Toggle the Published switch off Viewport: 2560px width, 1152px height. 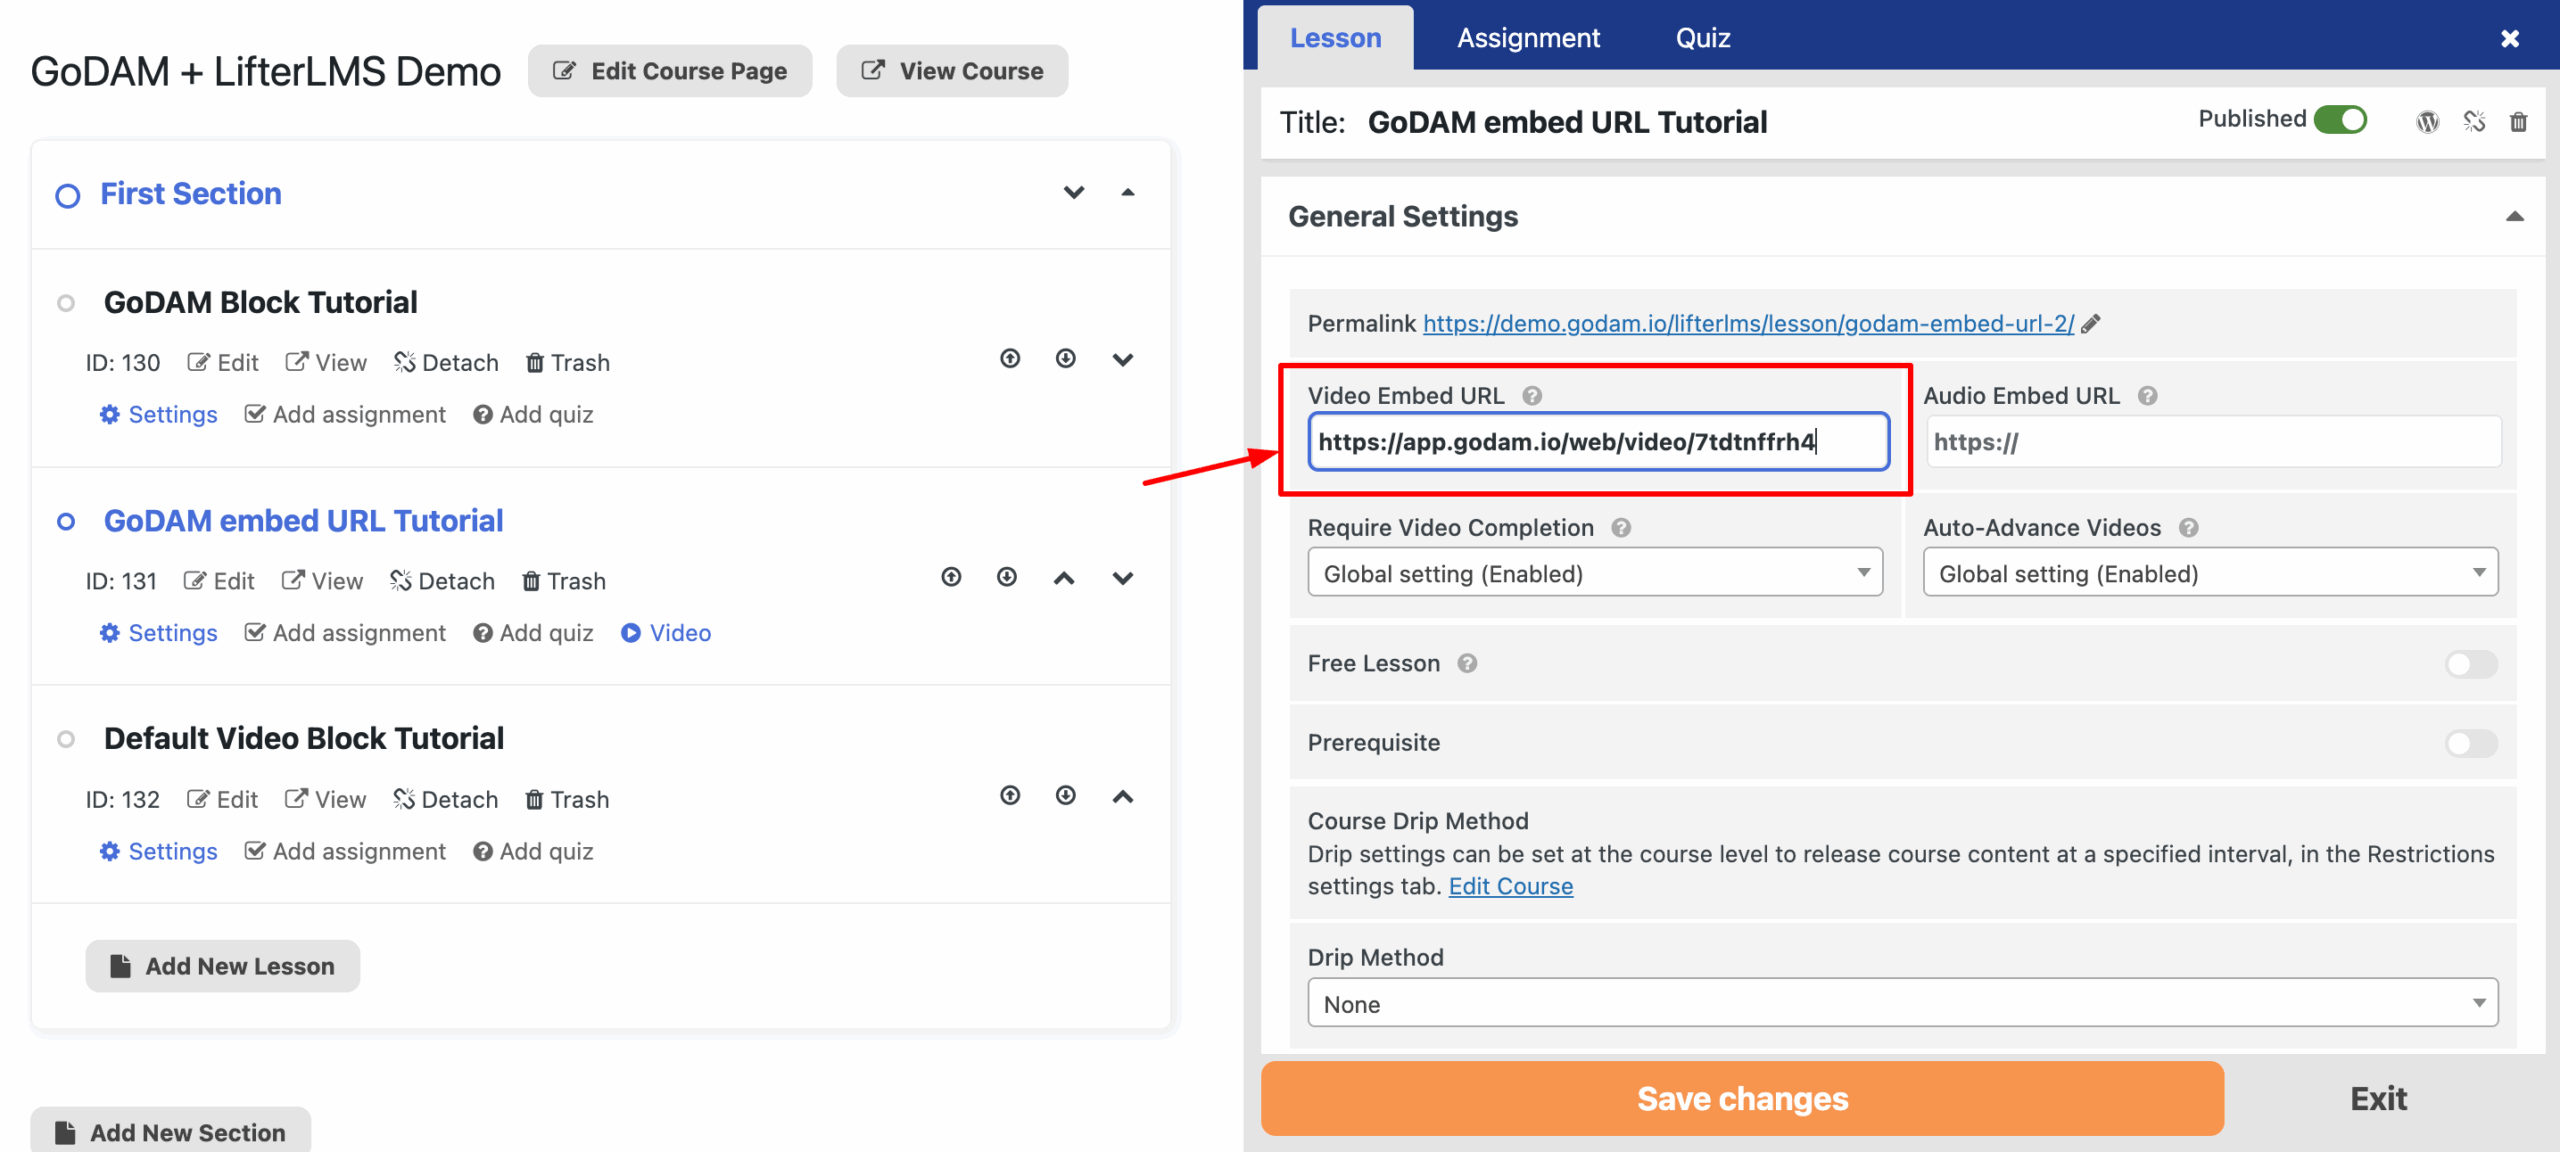pyautogui.click(x=2340, y=120)
